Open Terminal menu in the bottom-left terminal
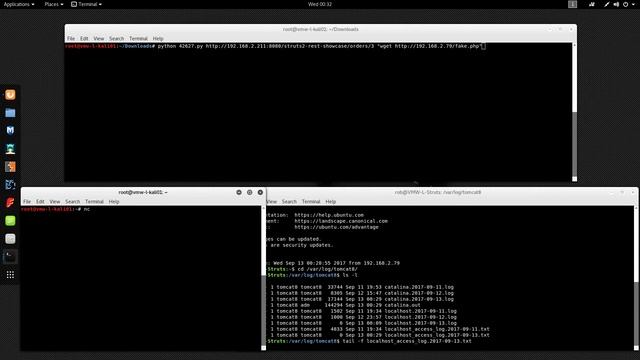Image resolution: width=640 pixels, height=360 pixels. tap(94, 202)
